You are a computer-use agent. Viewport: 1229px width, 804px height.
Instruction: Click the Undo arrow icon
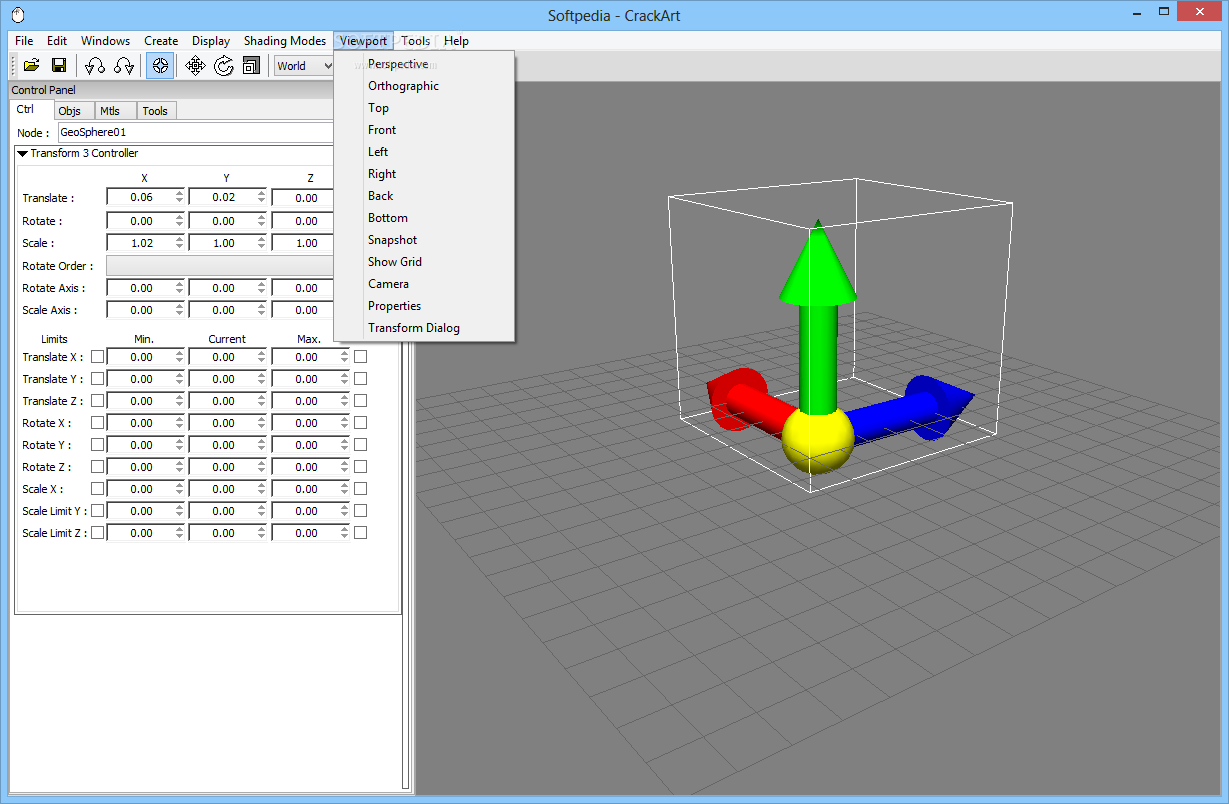point(95,66)
